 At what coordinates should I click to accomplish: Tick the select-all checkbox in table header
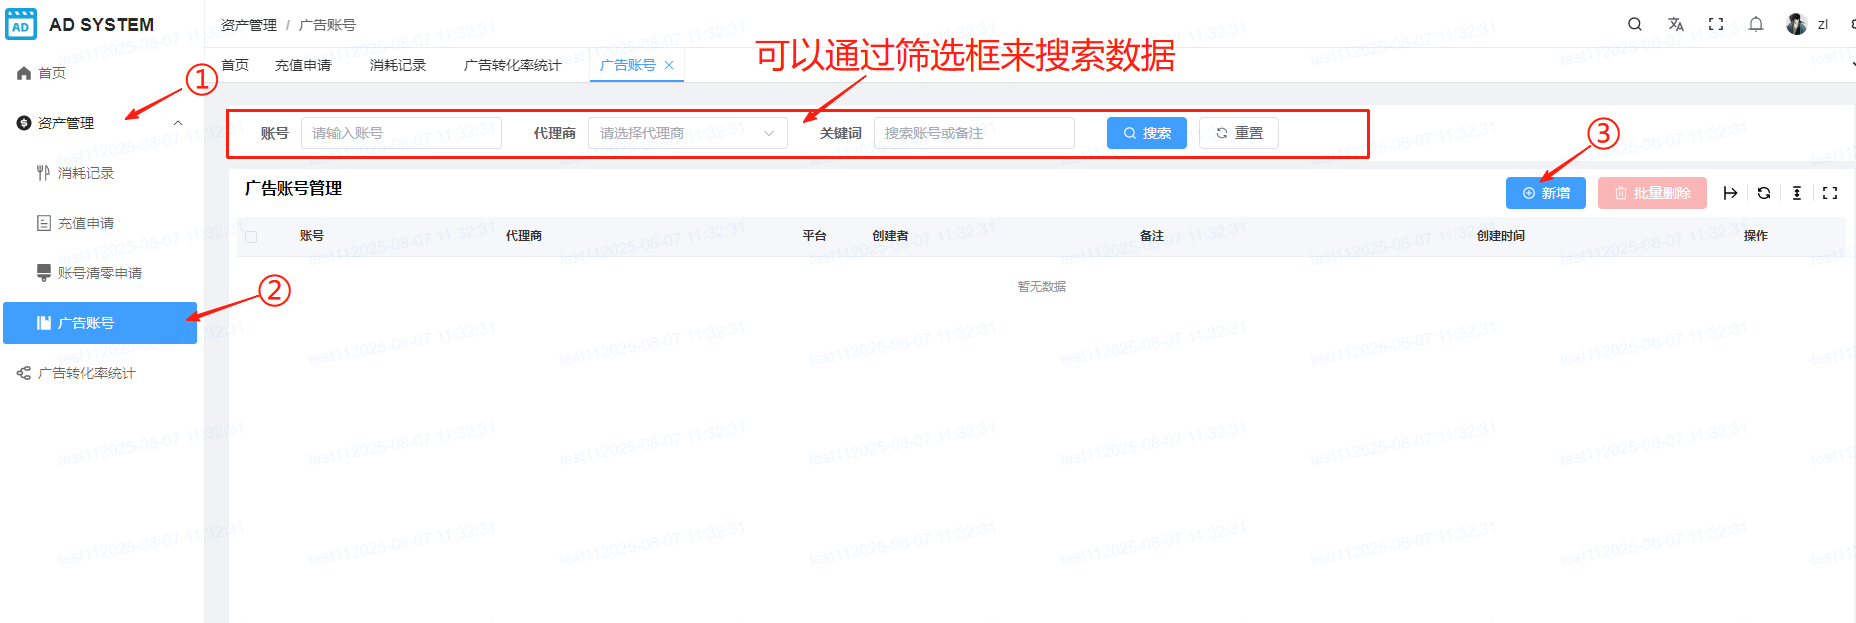click(x=251, y=237)
